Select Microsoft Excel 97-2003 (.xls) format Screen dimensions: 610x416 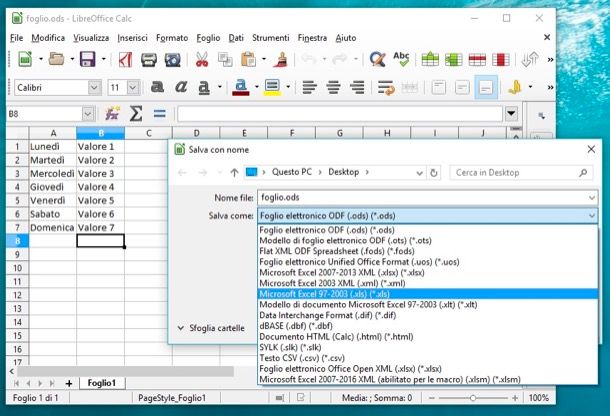click(x=428, y=294)
